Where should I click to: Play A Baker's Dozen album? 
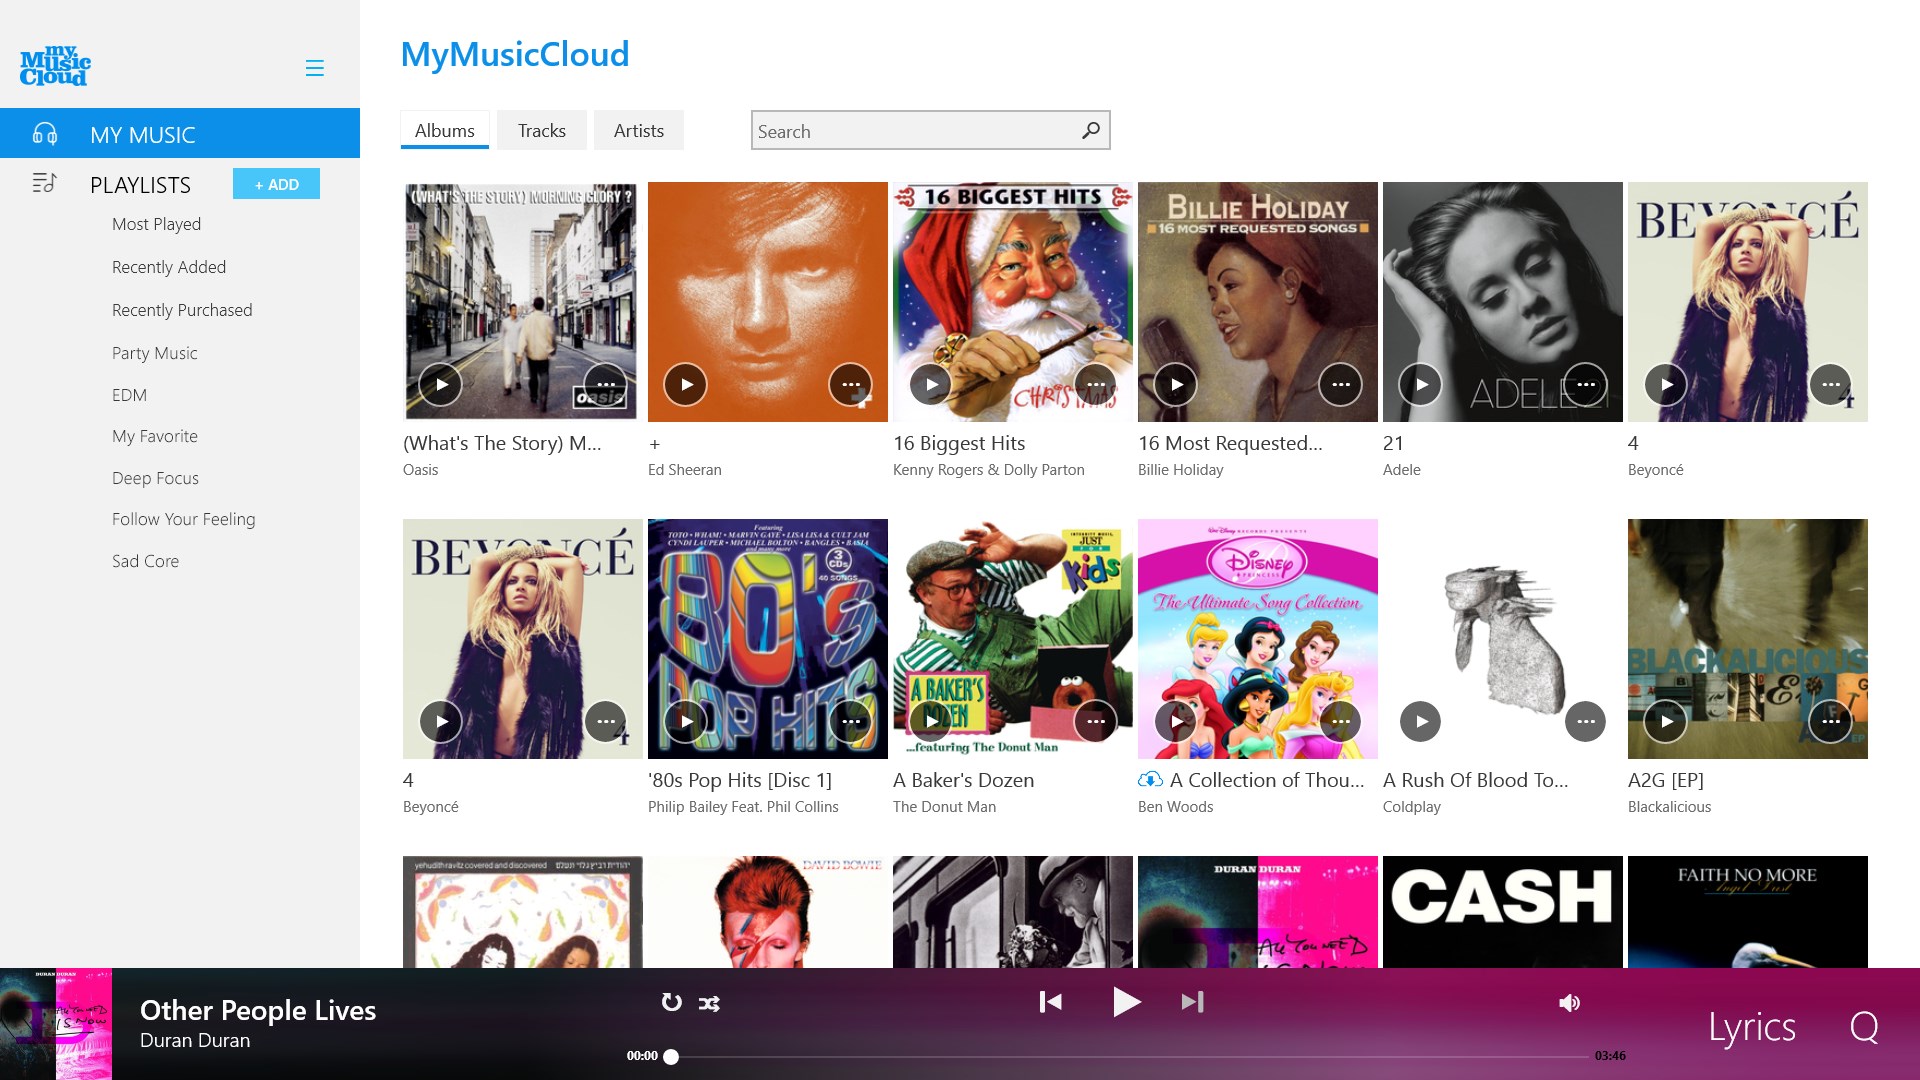click(x=930, y=721)
